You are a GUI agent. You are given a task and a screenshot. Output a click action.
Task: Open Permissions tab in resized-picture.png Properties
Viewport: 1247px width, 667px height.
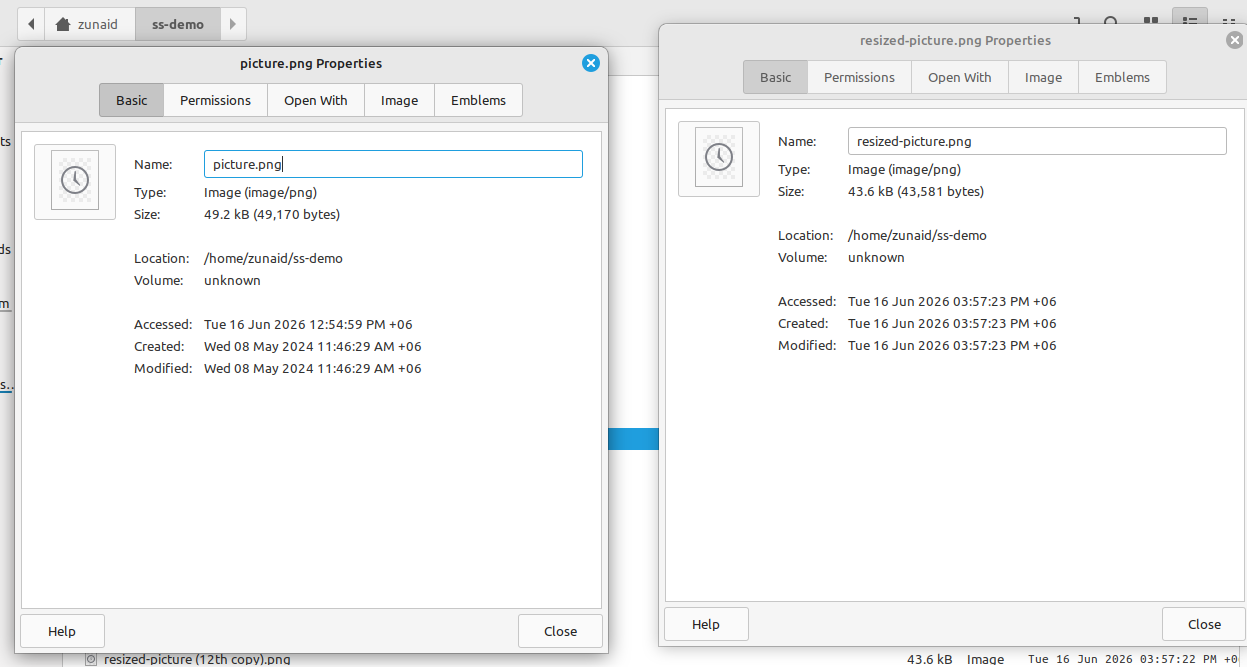(859, 77)
